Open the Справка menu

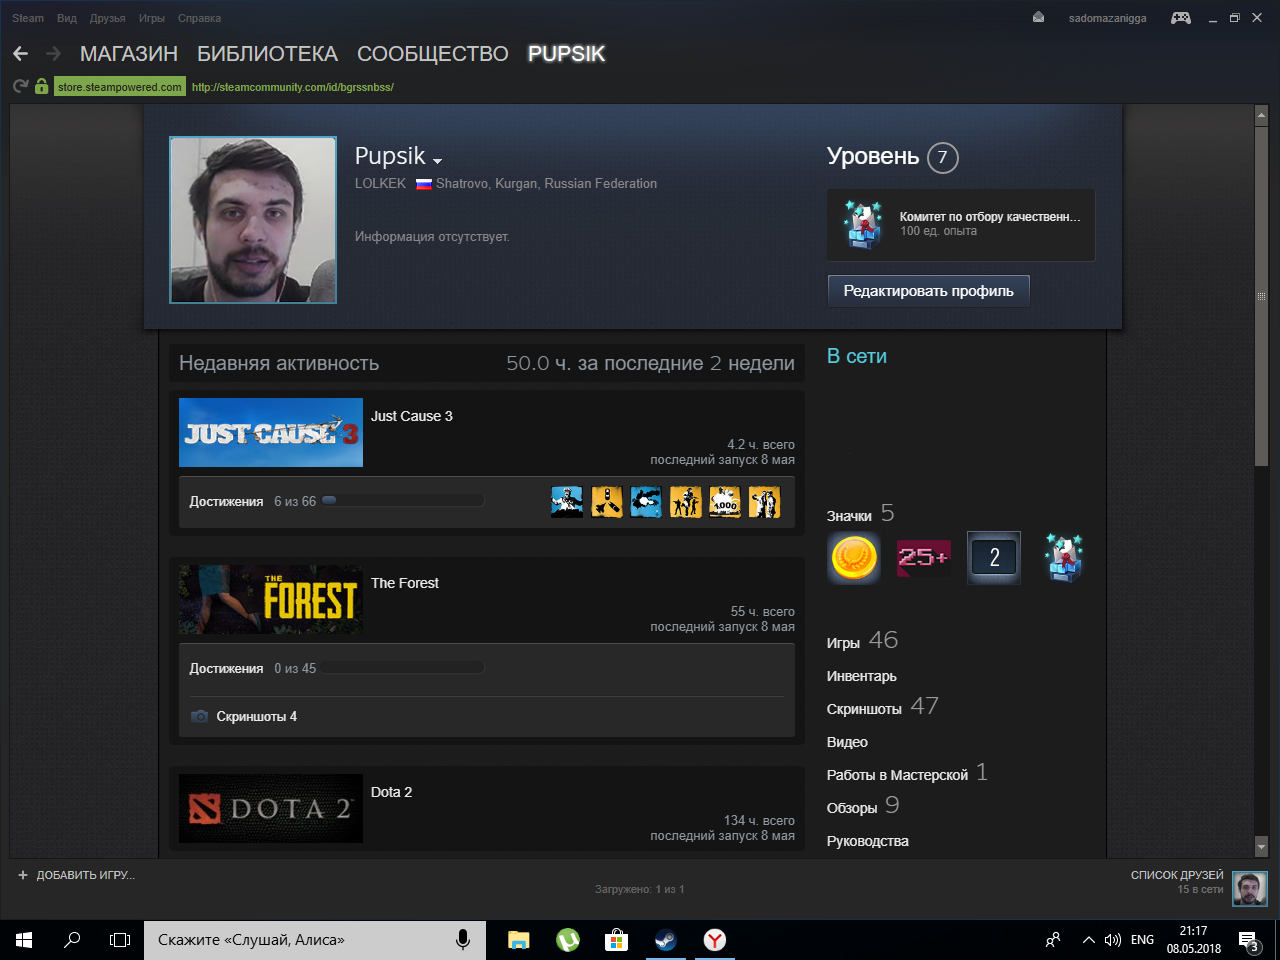[x=200, y=18]
